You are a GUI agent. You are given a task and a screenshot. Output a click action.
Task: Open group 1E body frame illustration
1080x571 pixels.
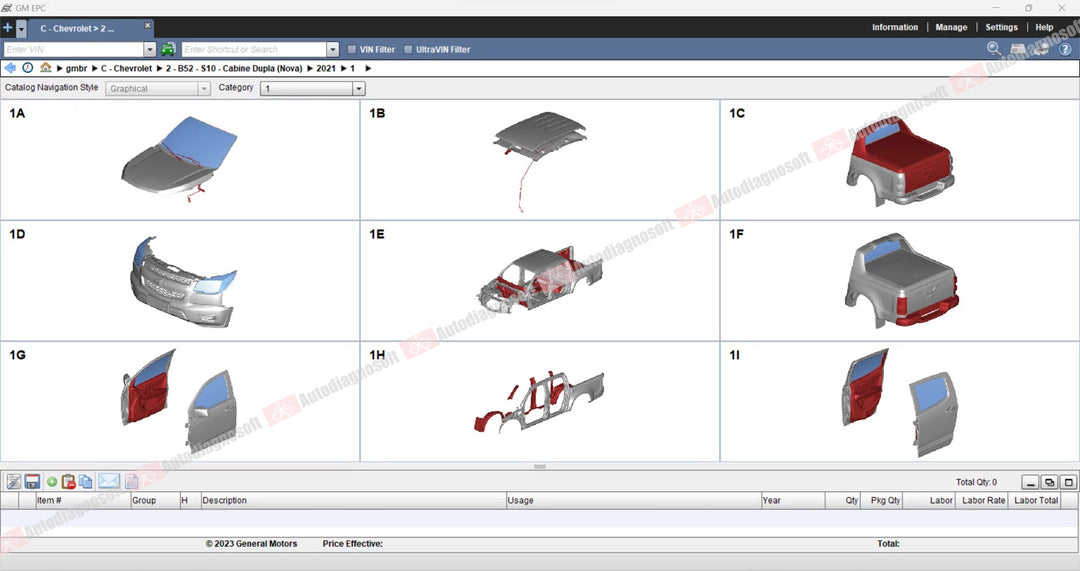tap(540, 281)
